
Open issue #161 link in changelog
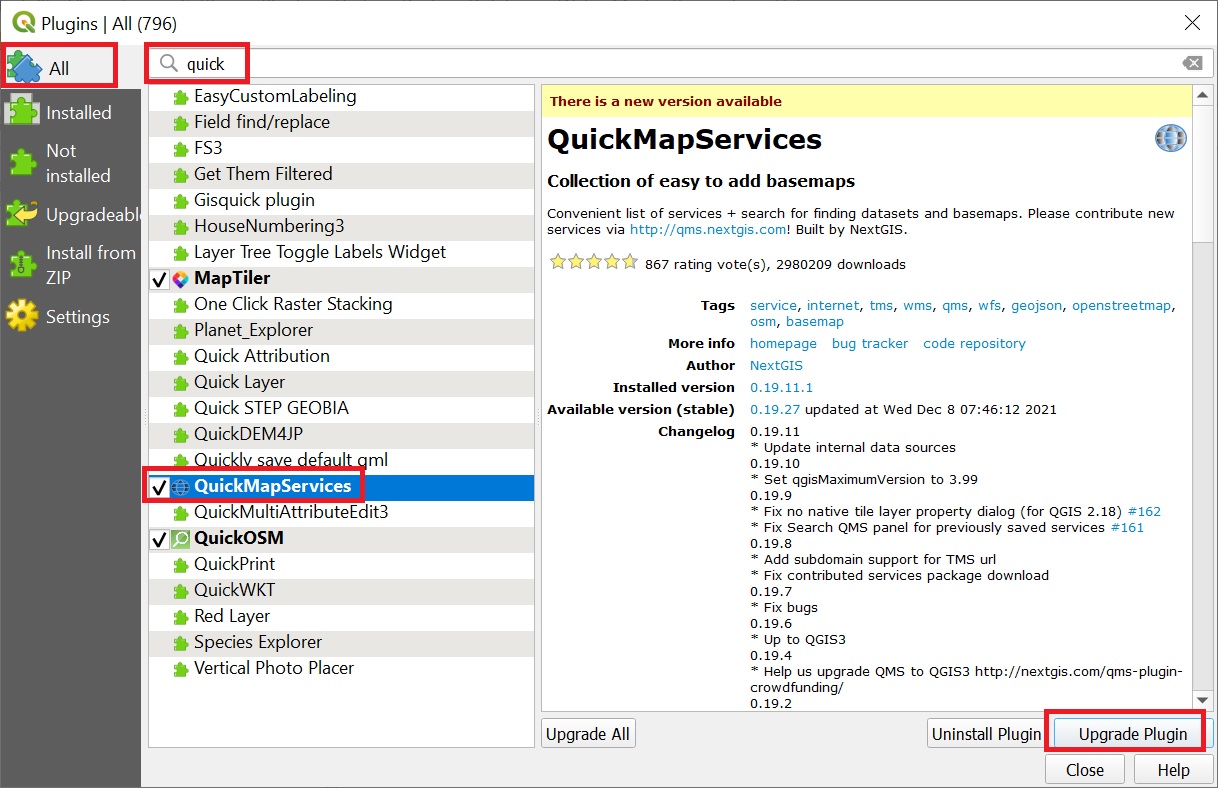pyautogui.click(x=1127, y=527)
